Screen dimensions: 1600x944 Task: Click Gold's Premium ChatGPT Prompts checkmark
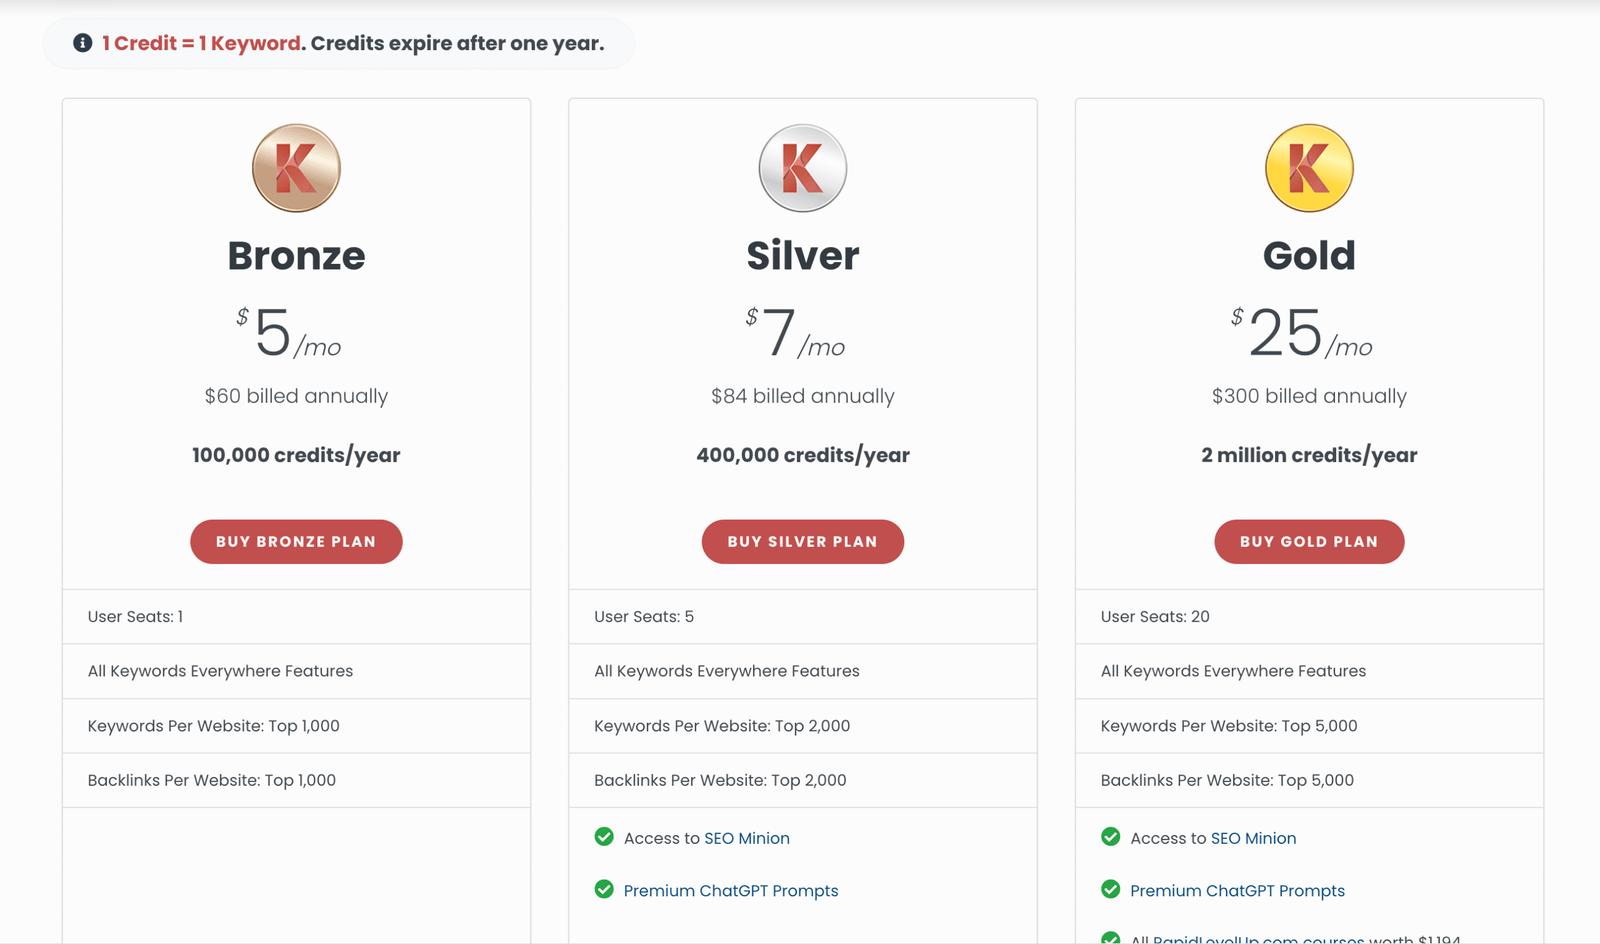coord(1110,889)
